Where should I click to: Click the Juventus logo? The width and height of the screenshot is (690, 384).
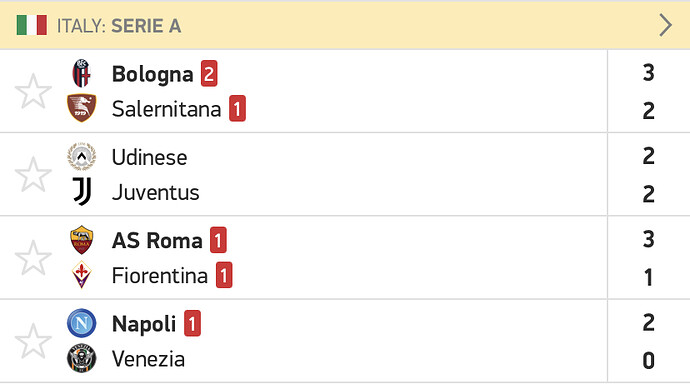[82, 192]
